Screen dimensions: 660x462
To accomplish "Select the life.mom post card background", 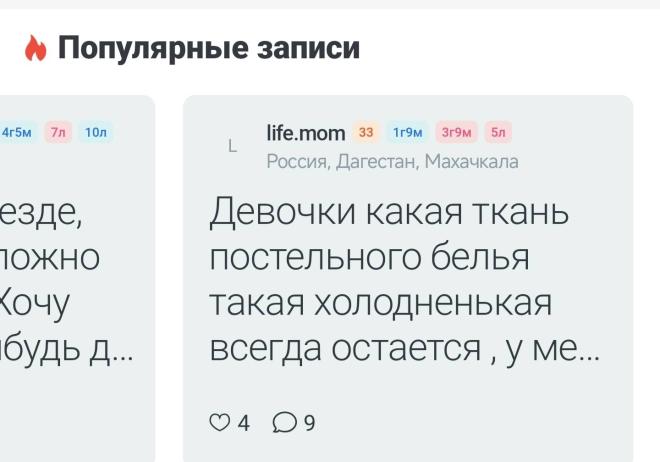I will coord(408,279).
